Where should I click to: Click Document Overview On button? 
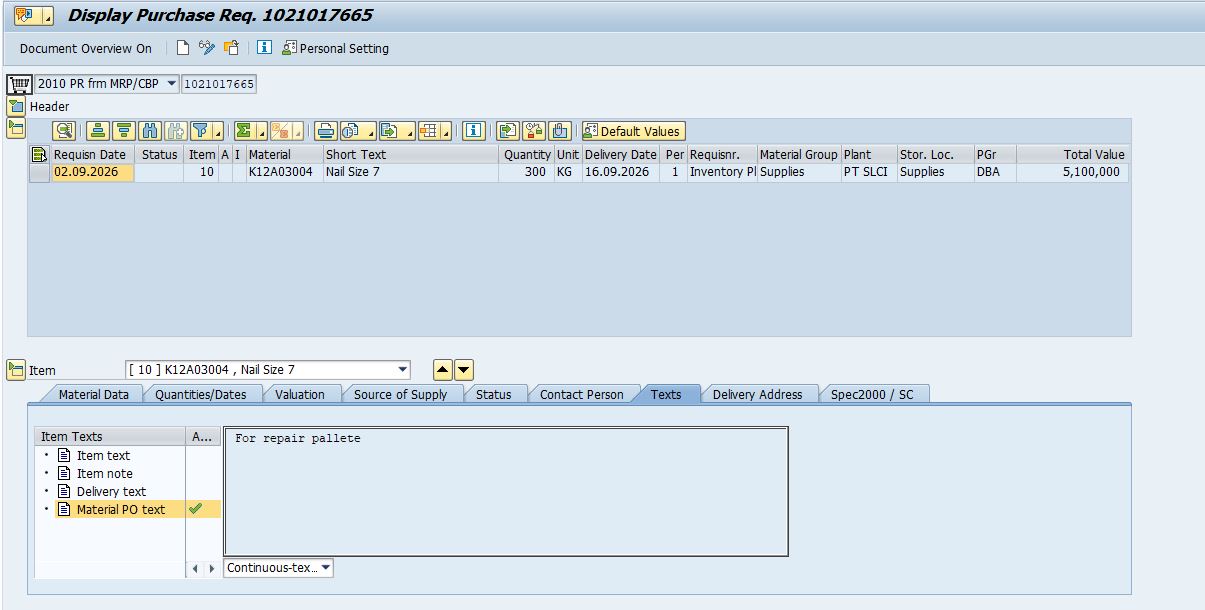(86, 48)
